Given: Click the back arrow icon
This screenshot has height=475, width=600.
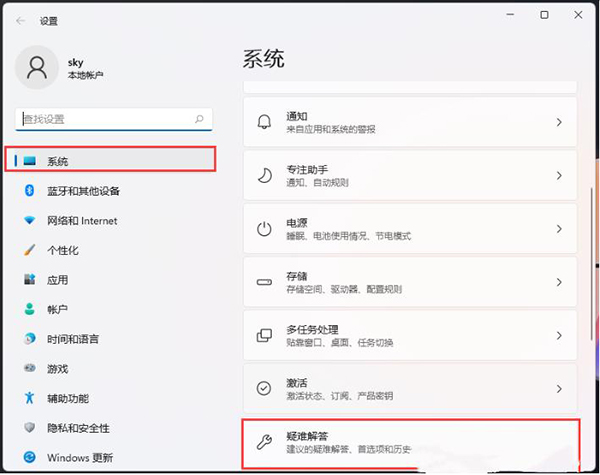Looking at the screenshot, I should tap(20, 21).
